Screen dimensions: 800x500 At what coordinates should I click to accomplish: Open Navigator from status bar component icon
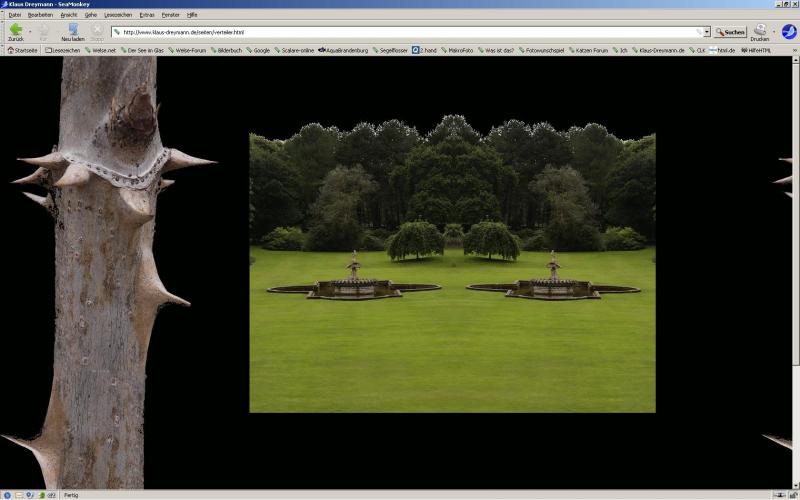[6, 495]
